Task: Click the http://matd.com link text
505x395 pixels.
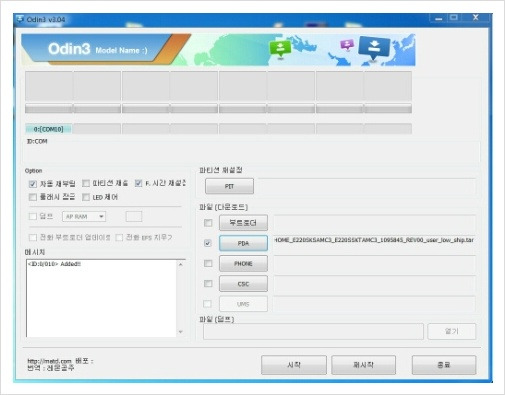Action: 49,361
